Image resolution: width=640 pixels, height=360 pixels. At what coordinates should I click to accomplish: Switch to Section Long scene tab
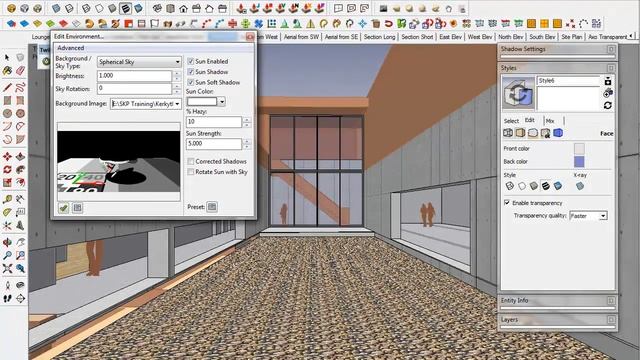point(380,37)
